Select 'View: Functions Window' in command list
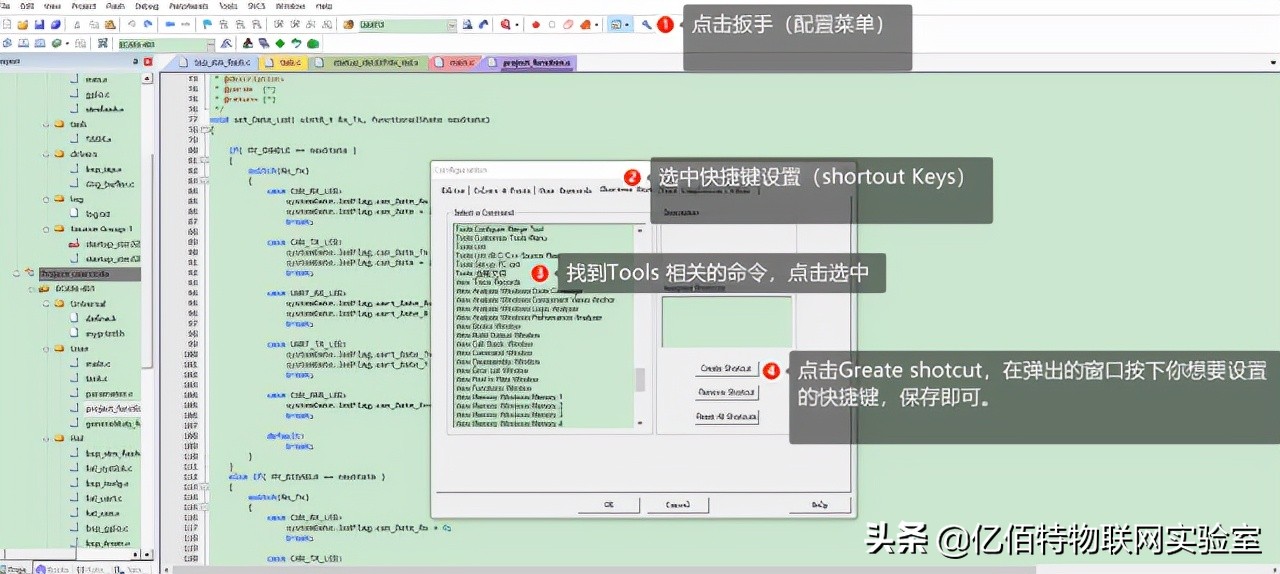Viewport: 1280px width, 574px height. [495, 388]
